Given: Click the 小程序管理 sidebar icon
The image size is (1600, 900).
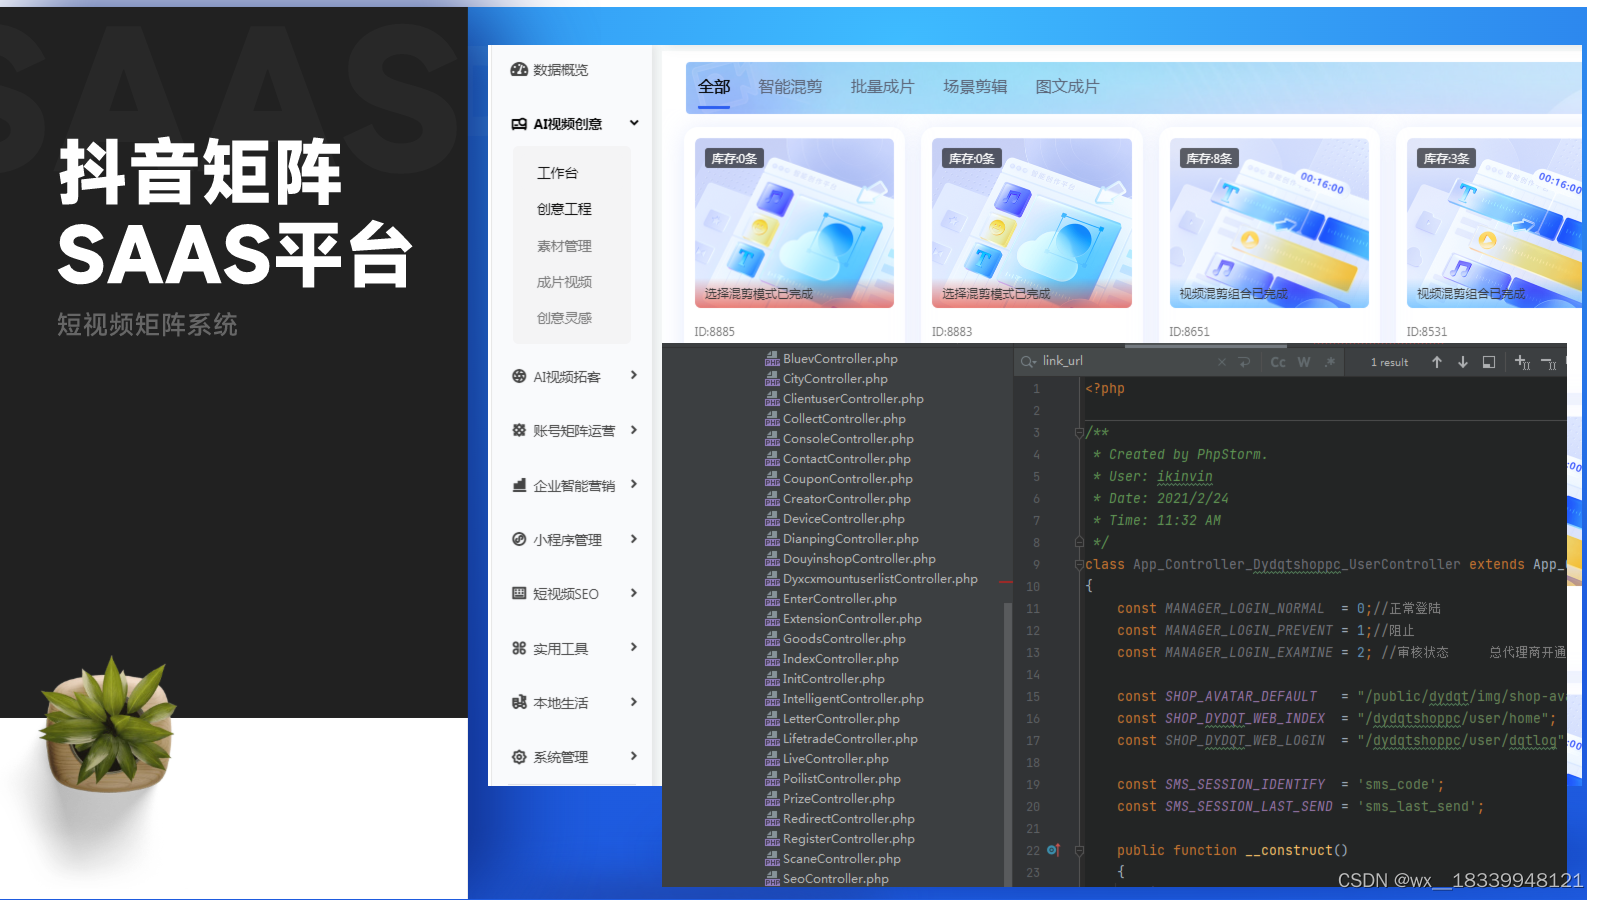Looking at the screenshot, I should coord(519,539).
